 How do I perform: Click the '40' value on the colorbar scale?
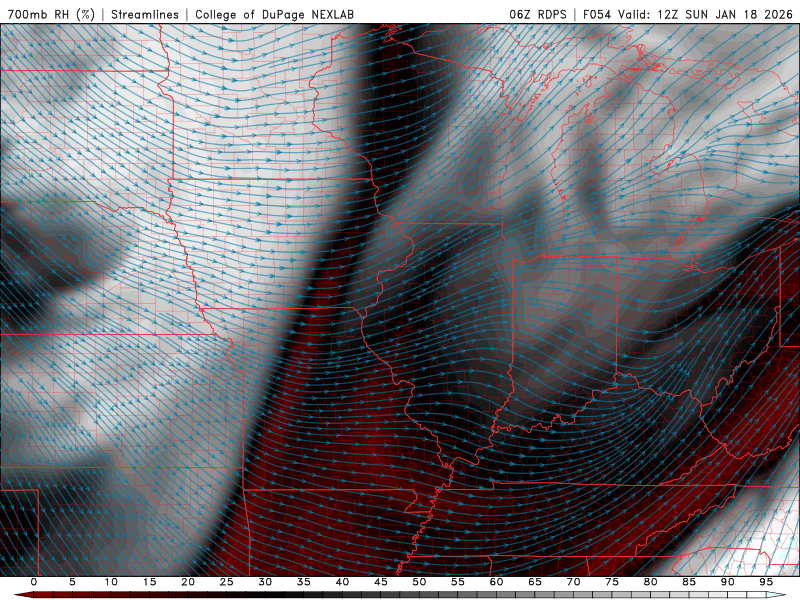tap(342, 582)
